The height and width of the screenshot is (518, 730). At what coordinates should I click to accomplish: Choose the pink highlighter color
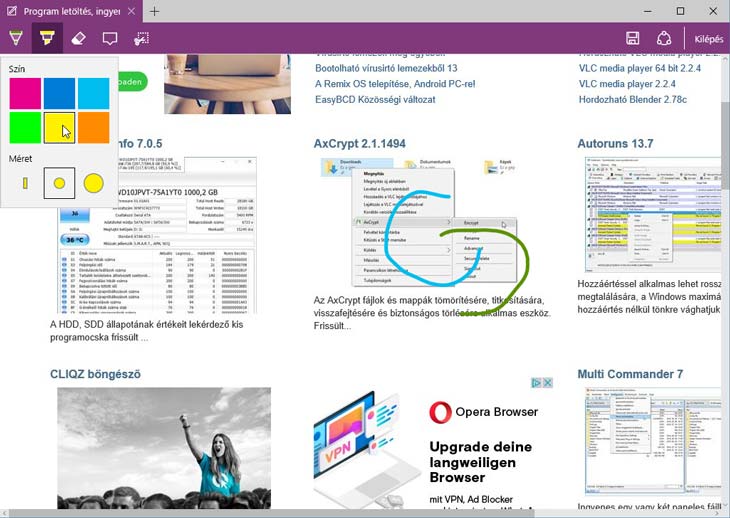click(x=25, y=93)
